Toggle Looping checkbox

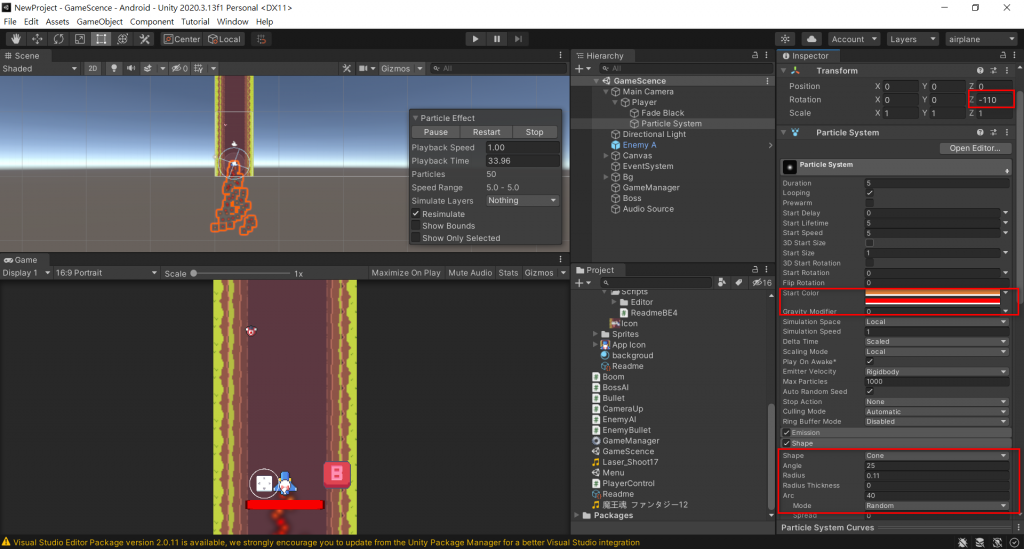(869, 193)
